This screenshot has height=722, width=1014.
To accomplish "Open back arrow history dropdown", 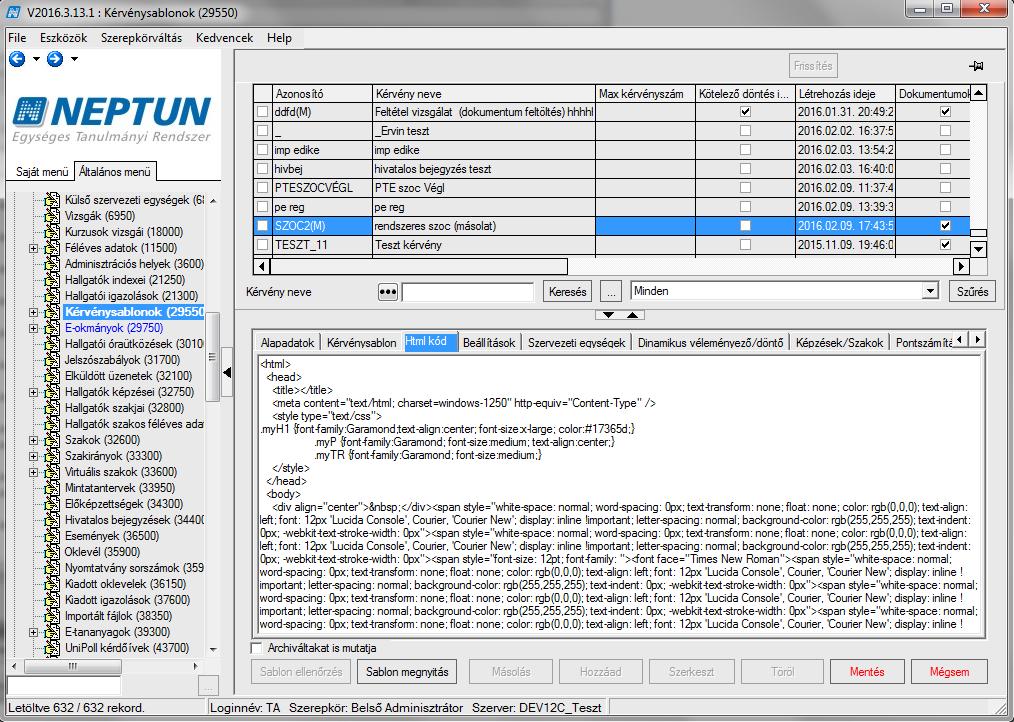I will click(x=36, y=59).
